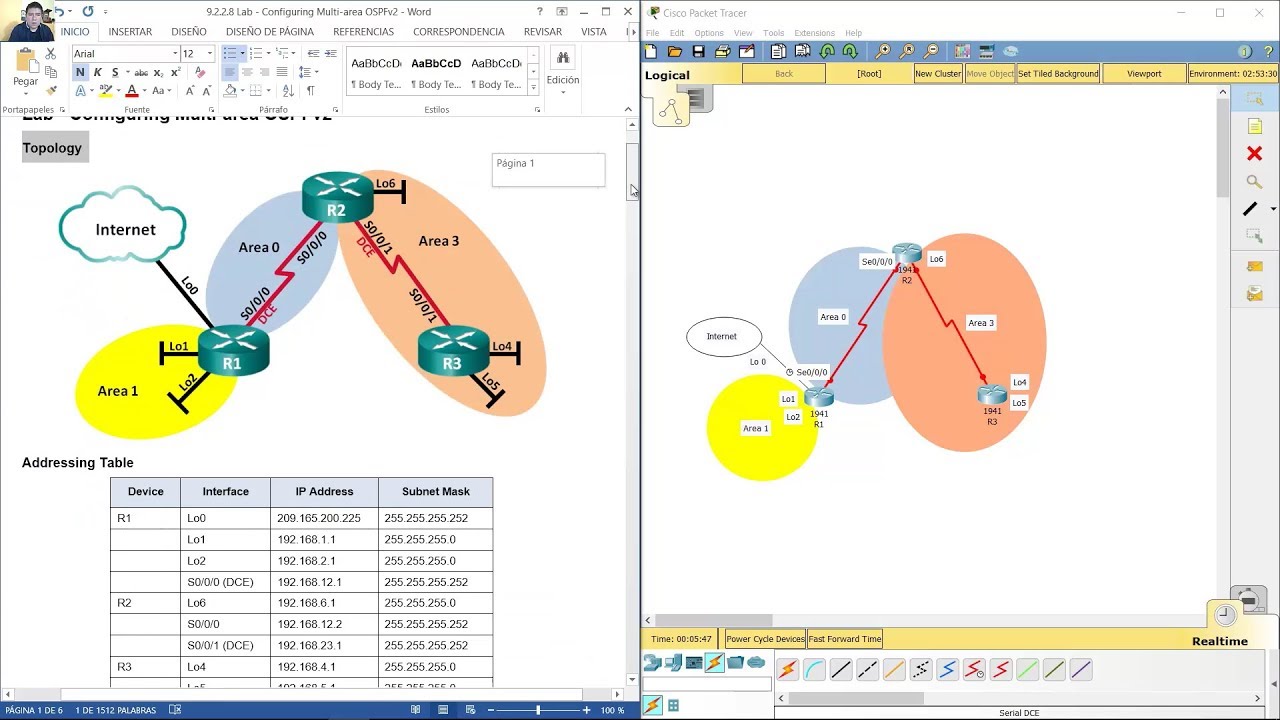Screen dimensions: 1280x720
Task: Open the REFERENCIAS tab
Action: point(363,32)
